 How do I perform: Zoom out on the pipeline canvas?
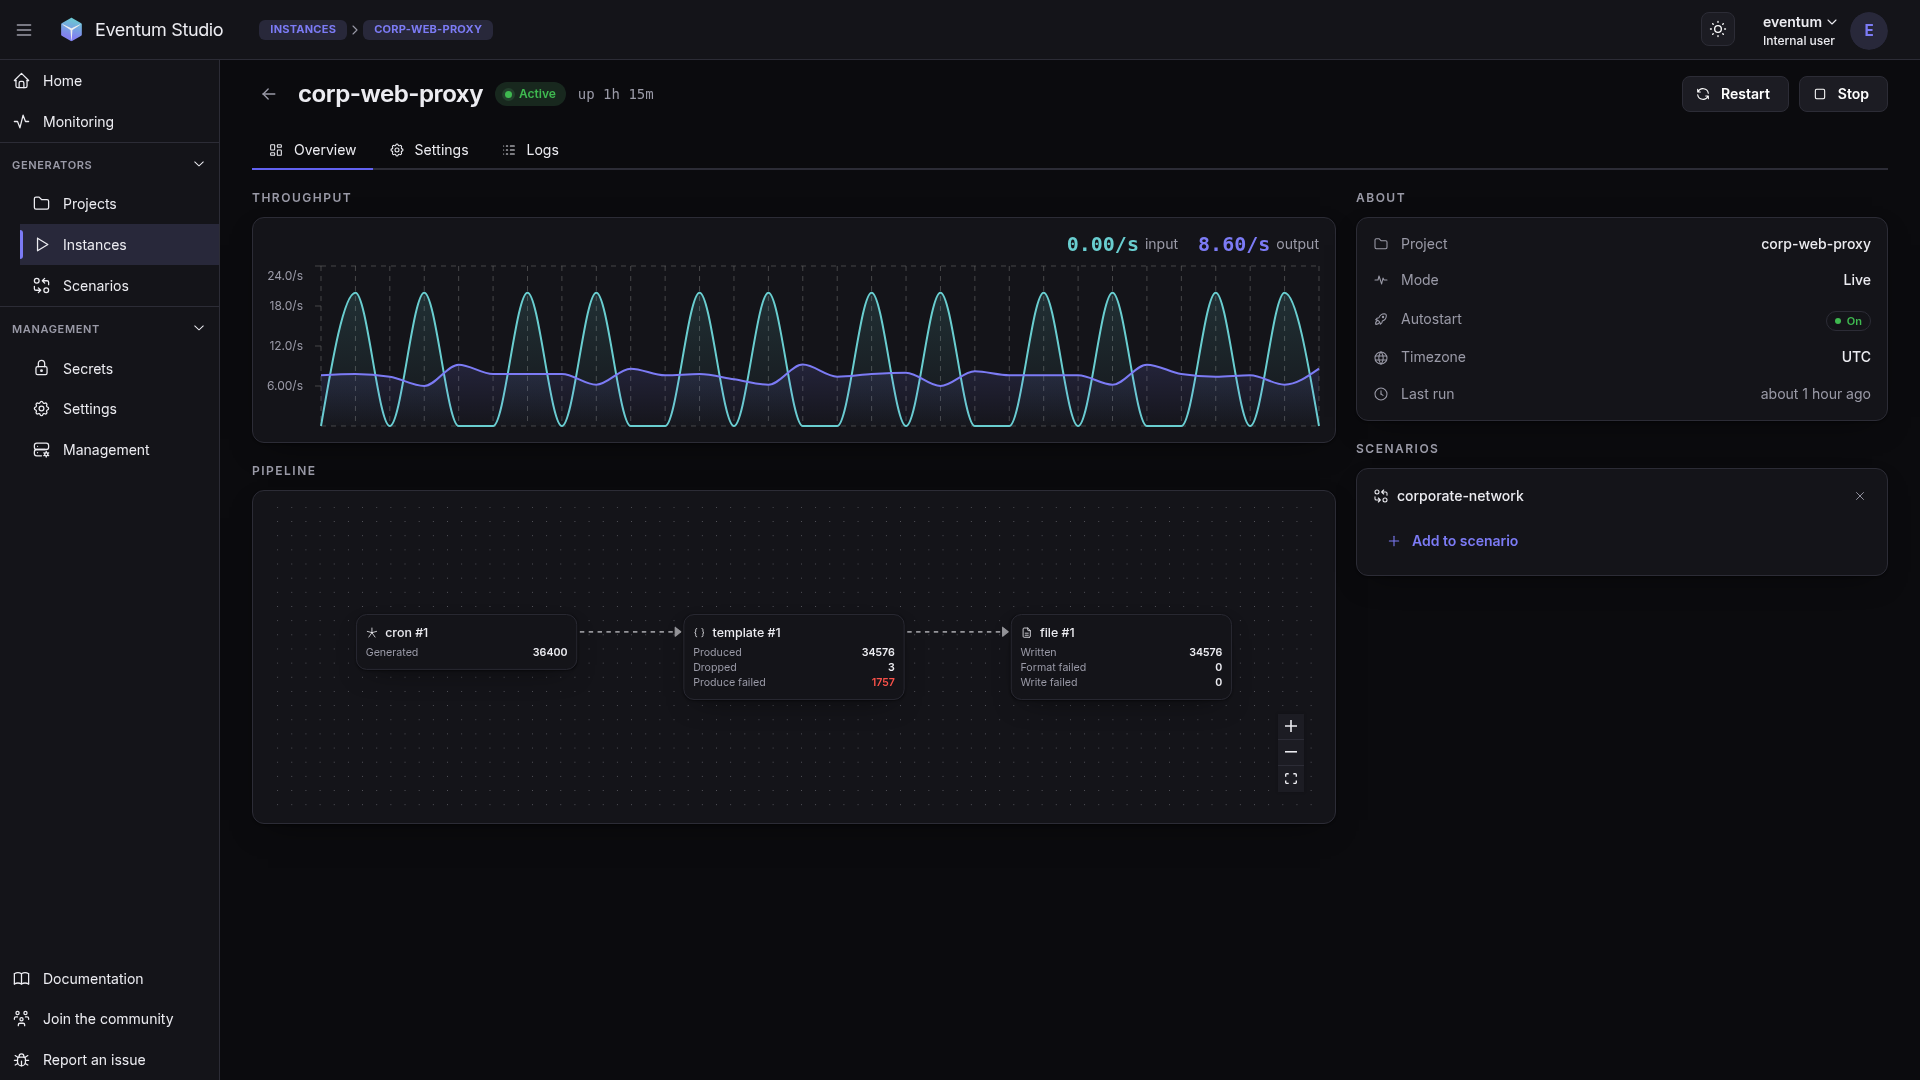point(1291,752)
